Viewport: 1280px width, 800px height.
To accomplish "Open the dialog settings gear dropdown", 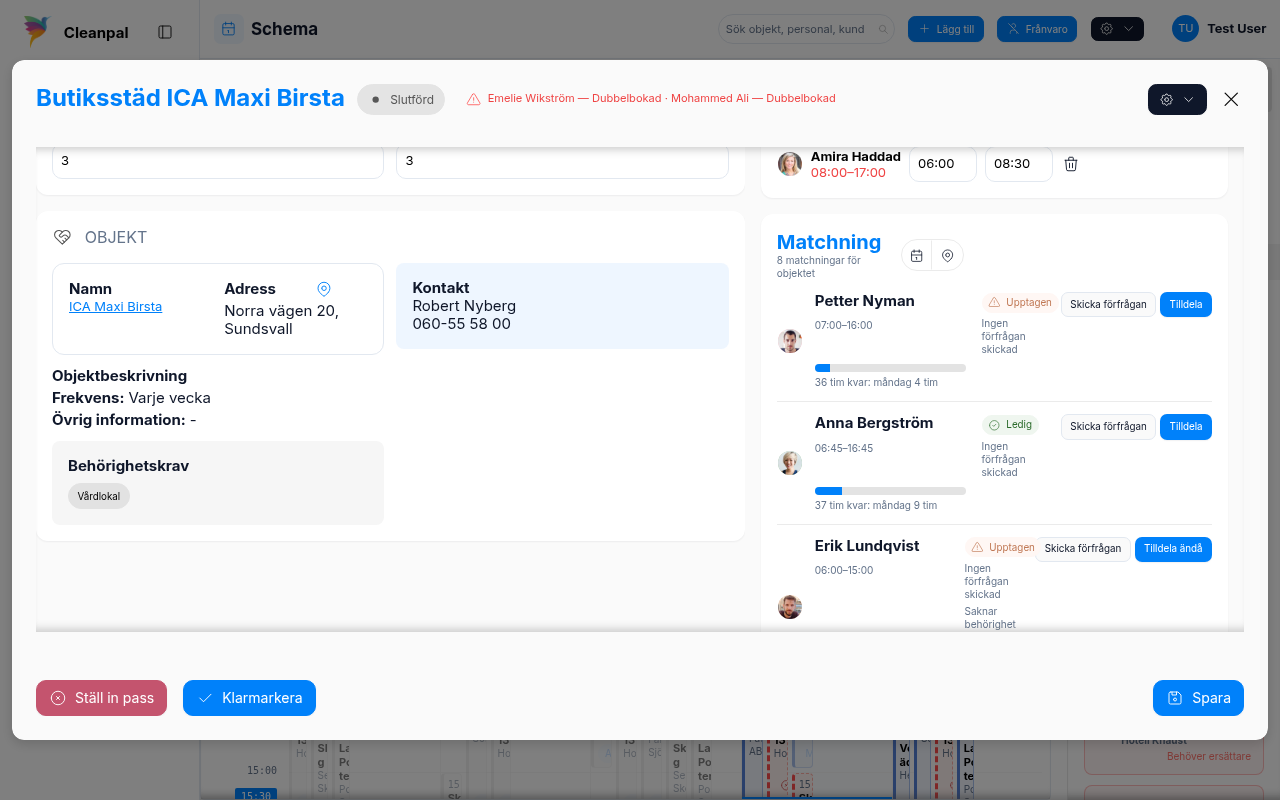I will (1177, 99).
